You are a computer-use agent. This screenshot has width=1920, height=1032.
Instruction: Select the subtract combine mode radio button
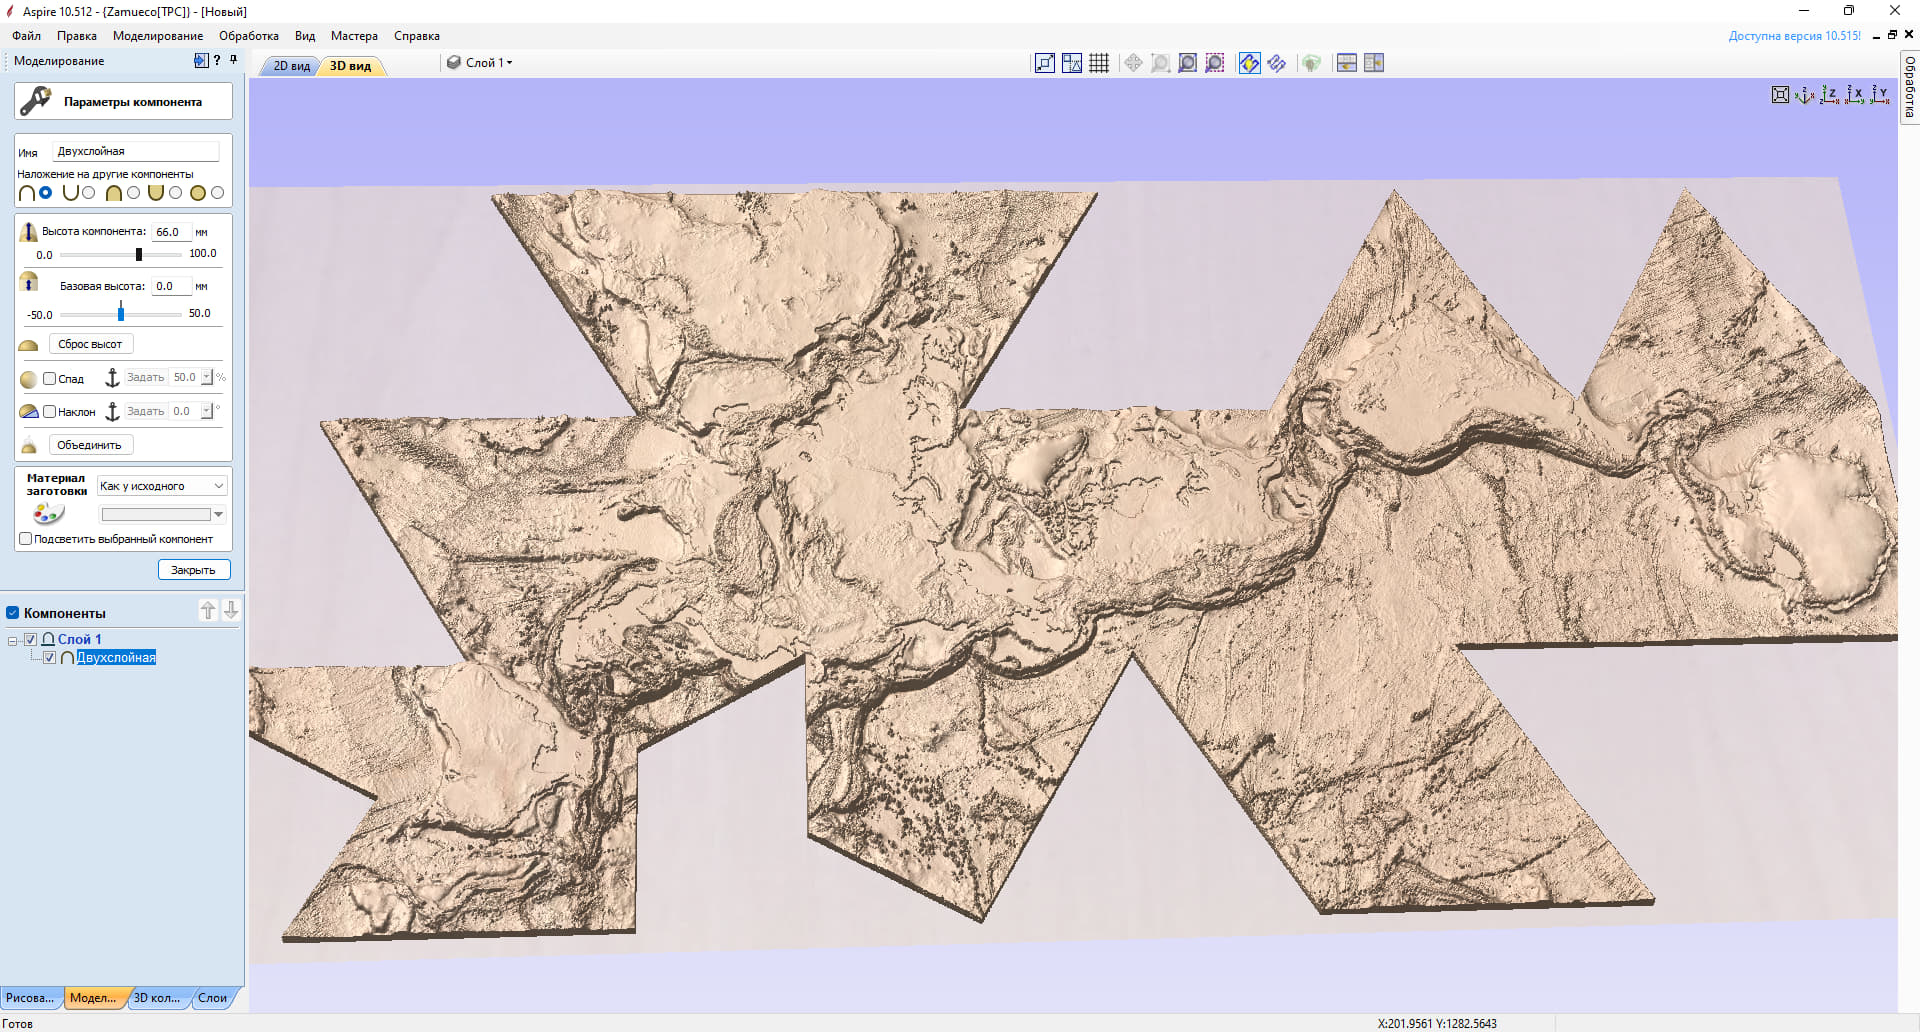coord(89,193)
